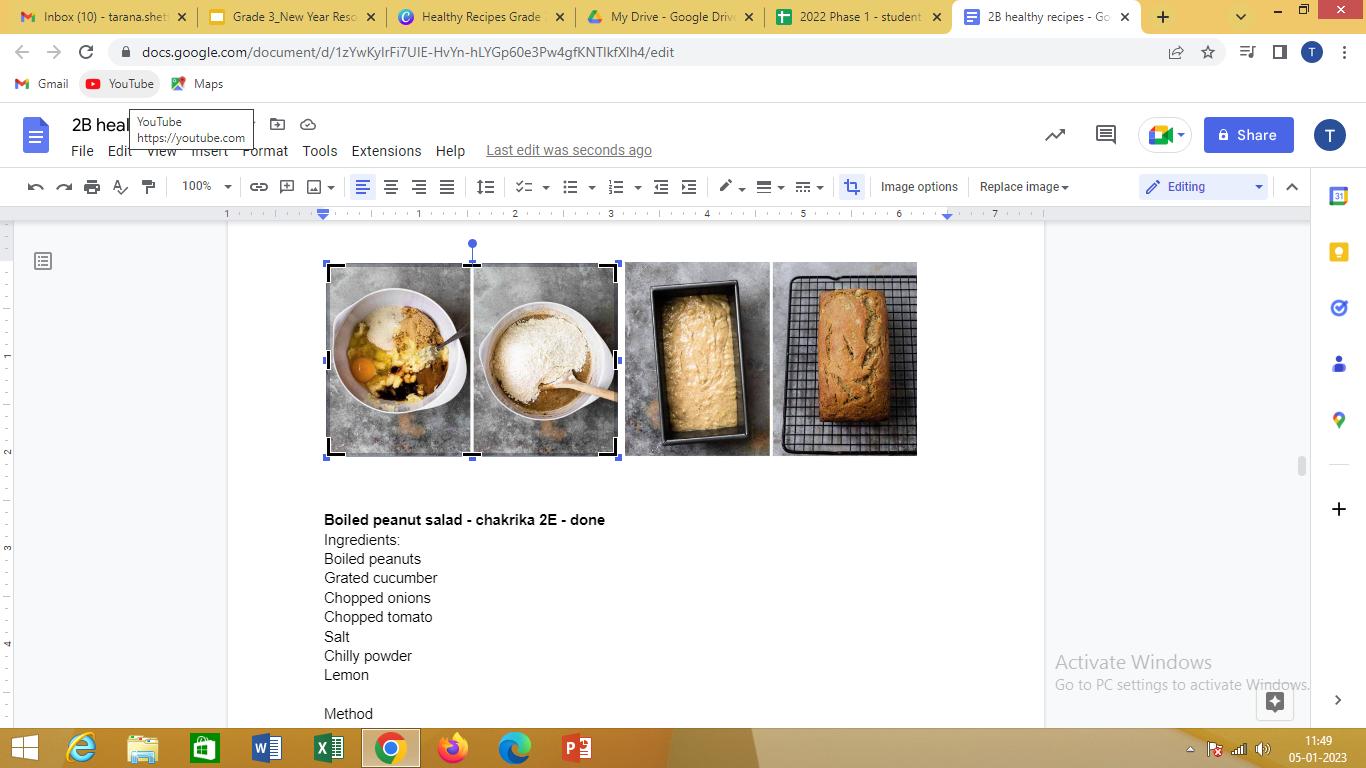The image size is (1366, 768).
Task: Reload the current page
Action: click(86, 52)
